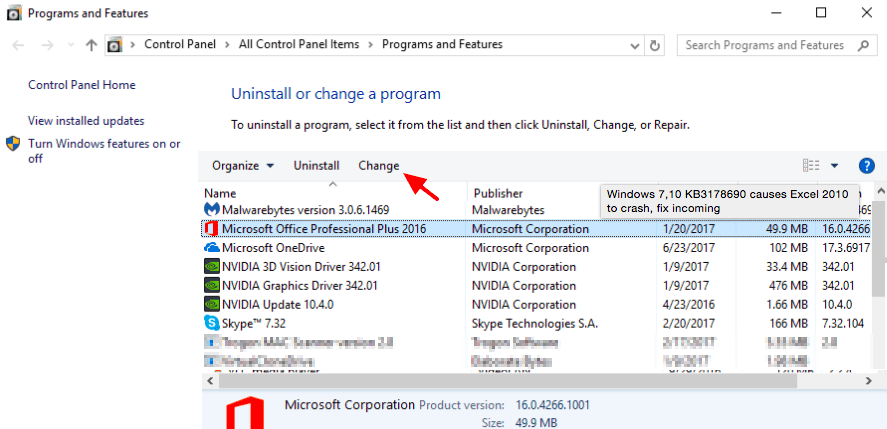Expand the view options dropdown arrow

834,165
